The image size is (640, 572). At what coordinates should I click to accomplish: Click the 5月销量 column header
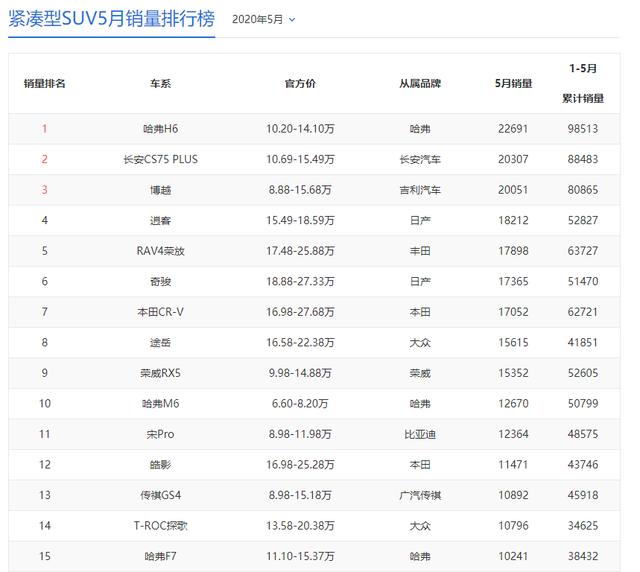513,84
